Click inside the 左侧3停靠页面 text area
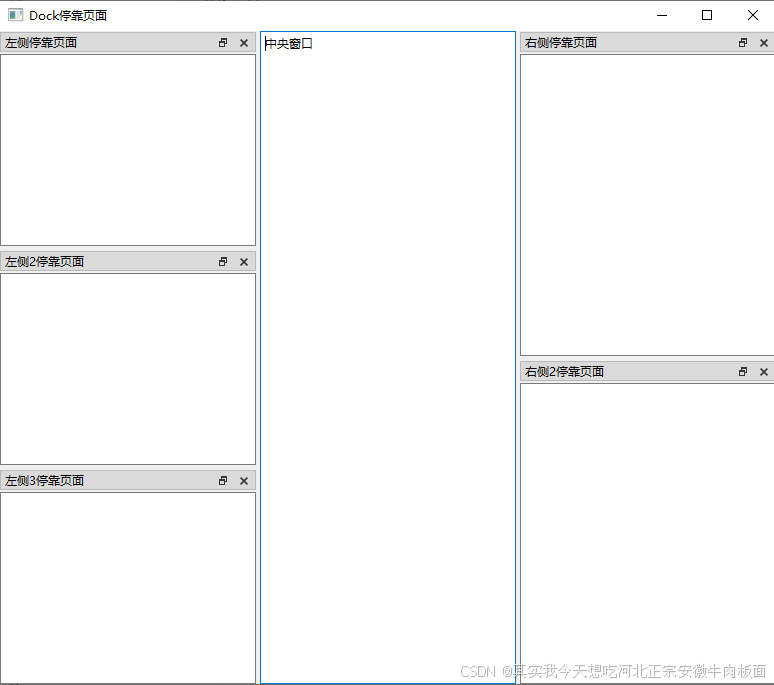 click(x=128, y=587)
